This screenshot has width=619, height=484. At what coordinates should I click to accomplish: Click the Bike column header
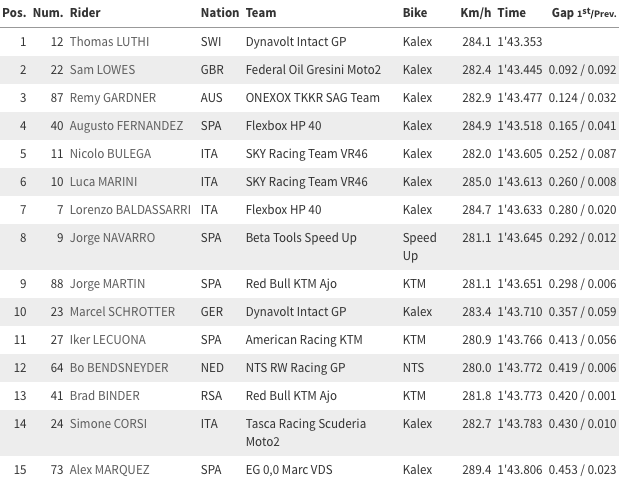pyautogui.click(x=415, y=13)
